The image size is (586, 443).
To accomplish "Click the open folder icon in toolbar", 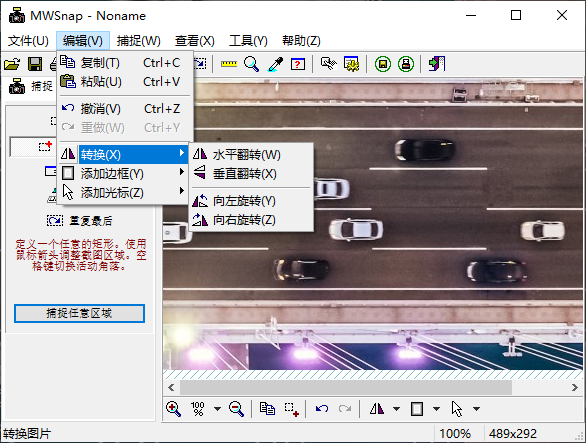I will point(12,64).
